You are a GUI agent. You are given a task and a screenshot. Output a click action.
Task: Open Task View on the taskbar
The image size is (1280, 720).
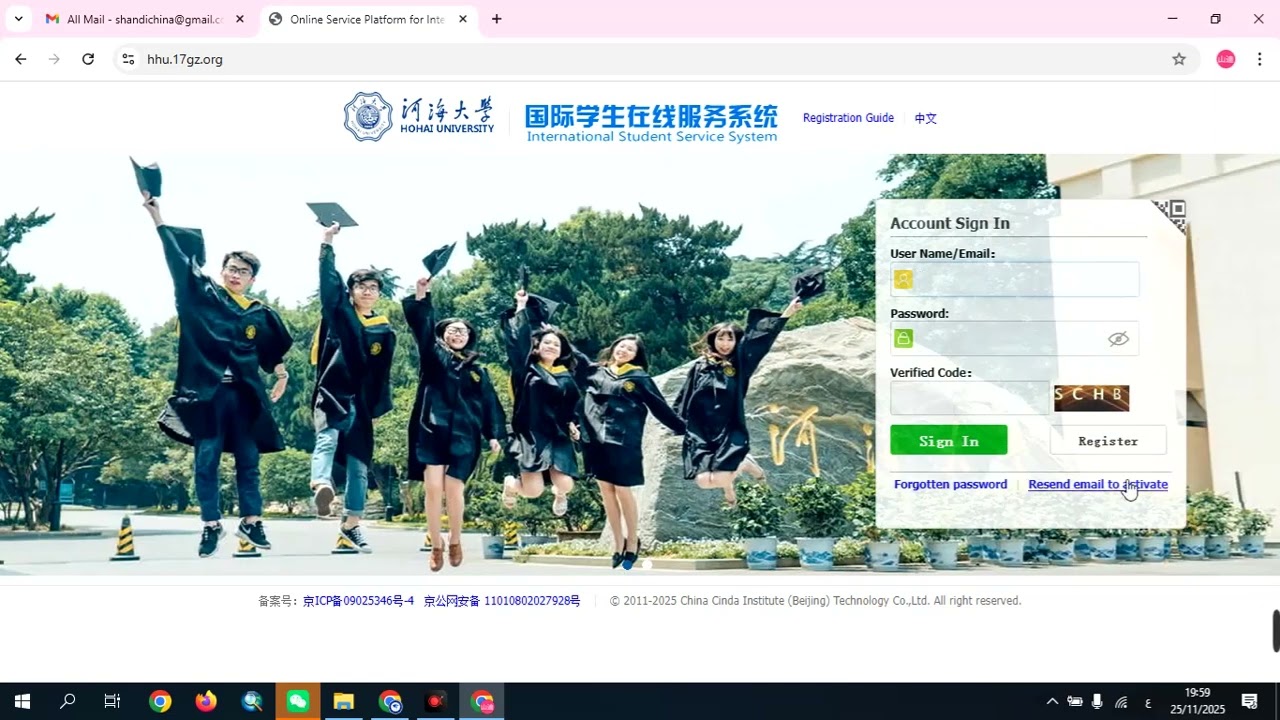pyautogui.click(x=112, y=701)
